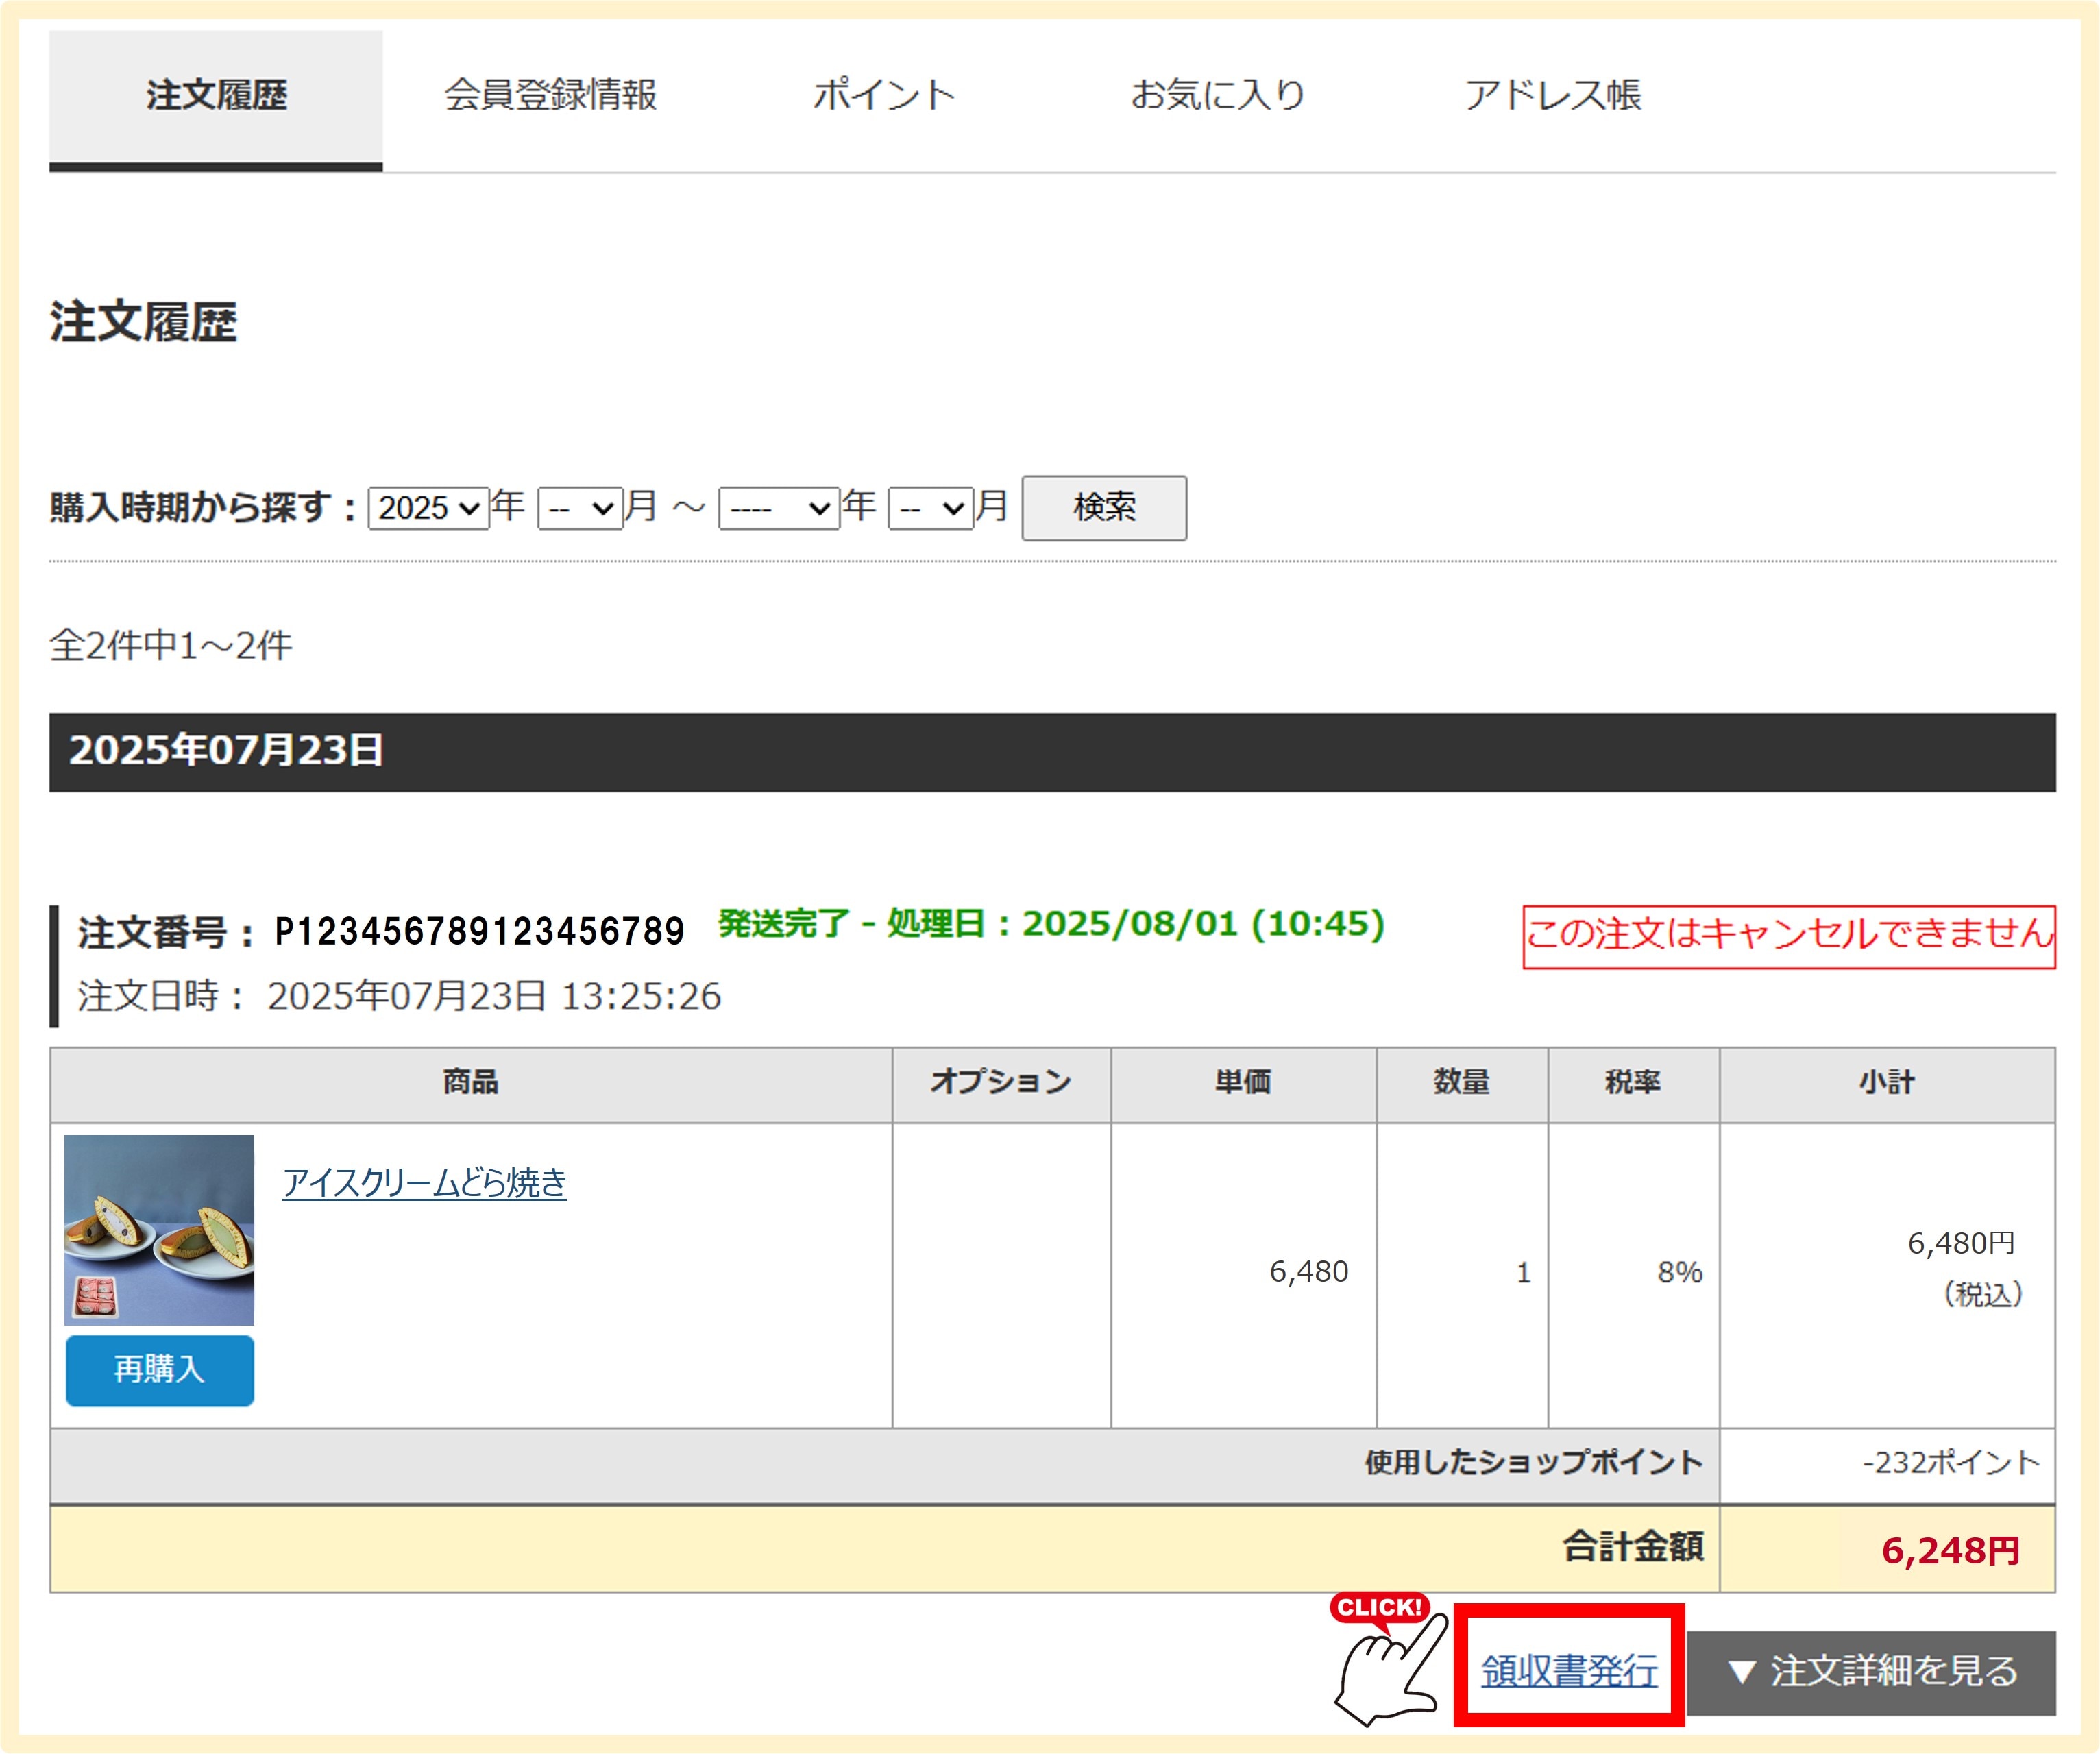Click the red cancel-unavailable notice box
2100x1754 pixels.
(1788, 936)
